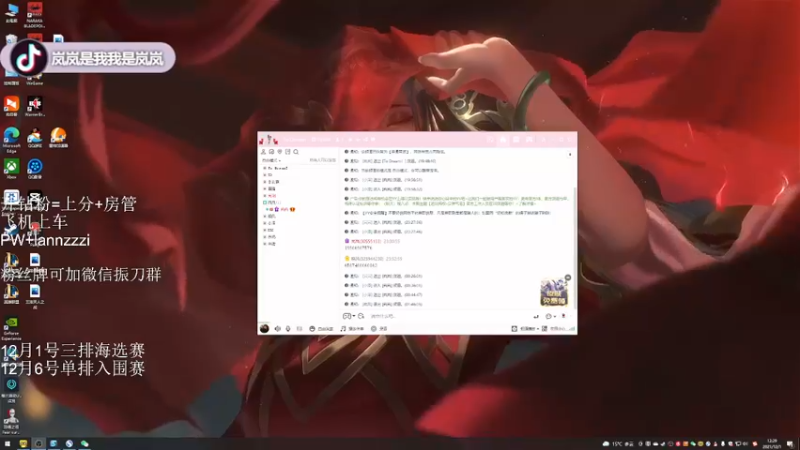Click the Windows Start button
The image size is (800, 450).
[7, 444]
